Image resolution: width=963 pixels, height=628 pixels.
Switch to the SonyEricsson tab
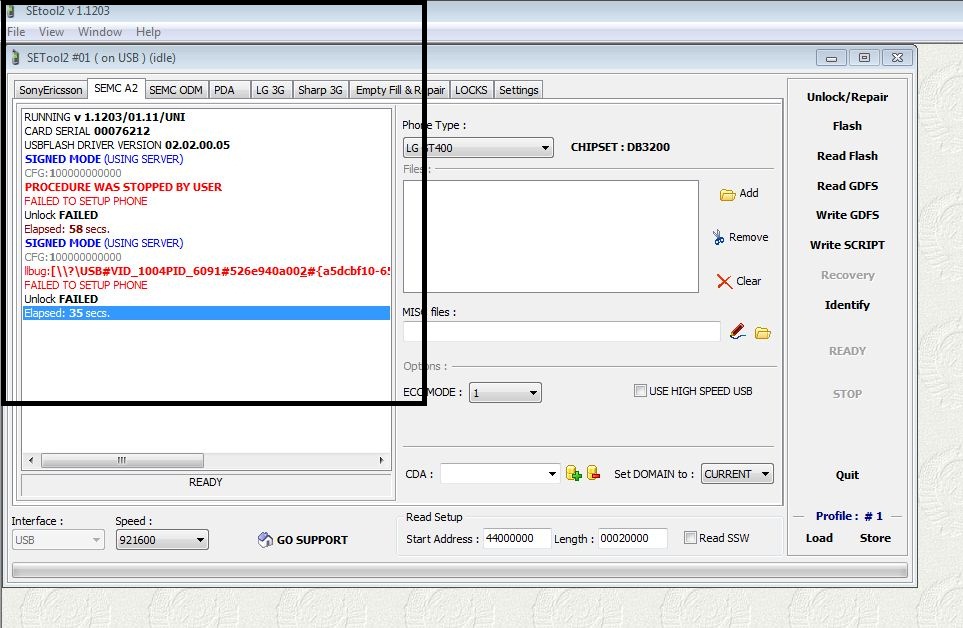pyautogui.click(x=50, y=90)
